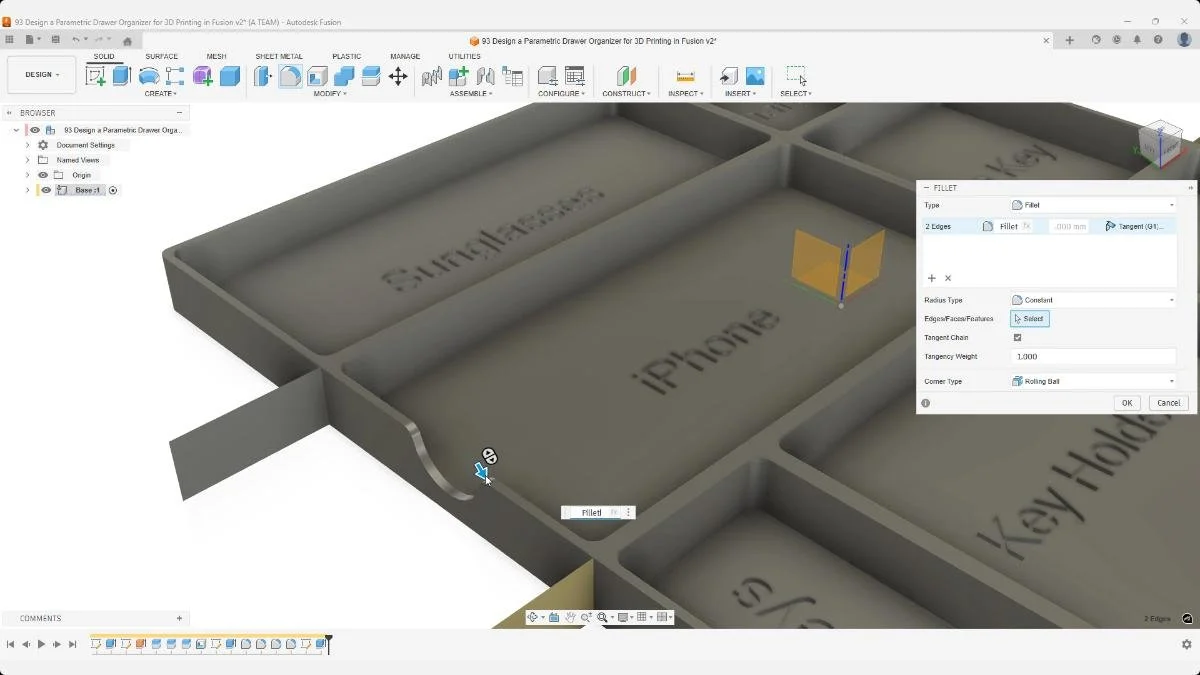Toggle visibility eye of Base:1 component
Viewport: 1200px width, 675px height.
tap(46, 190)
